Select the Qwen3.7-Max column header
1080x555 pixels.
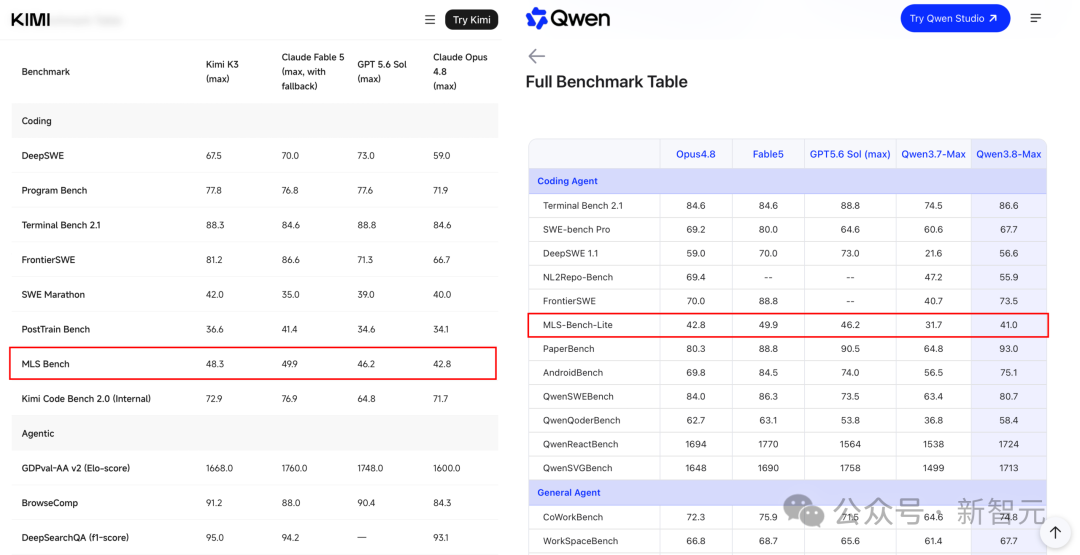click(933, 154)
